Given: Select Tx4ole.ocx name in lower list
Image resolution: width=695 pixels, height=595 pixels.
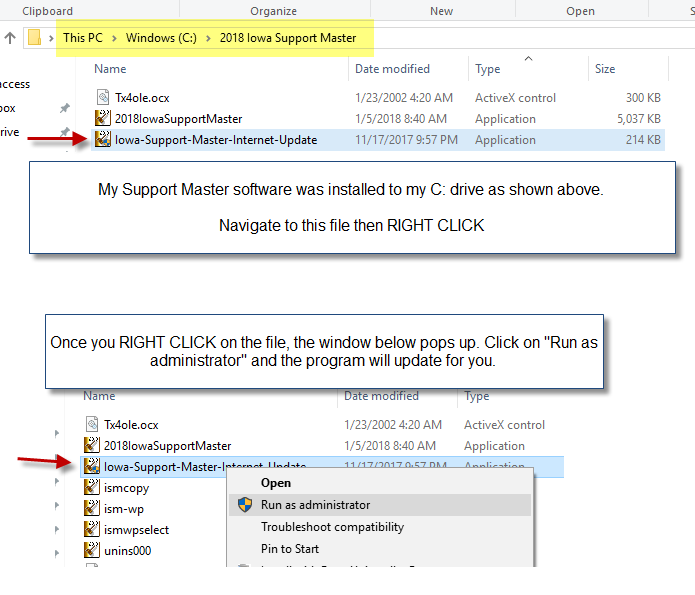Looking at the screenshot, I should 131,425.
